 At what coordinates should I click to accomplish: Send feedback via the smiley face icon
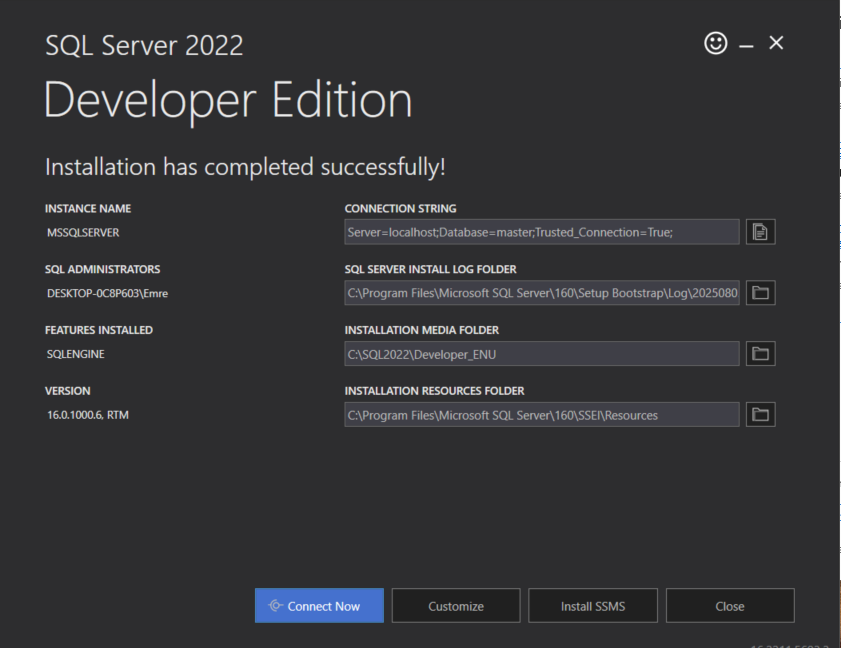pos(715,43)
